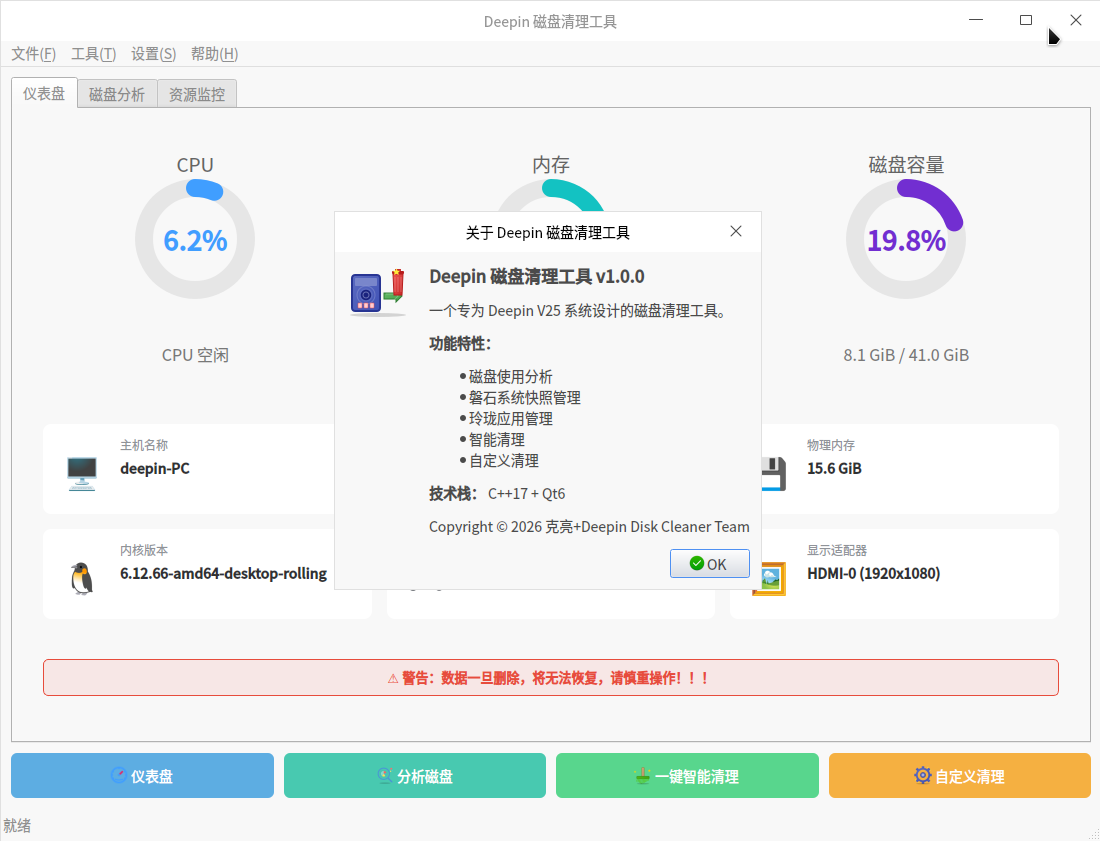Click the broom icon on 一键智能清理

click(x=642, y=775)
